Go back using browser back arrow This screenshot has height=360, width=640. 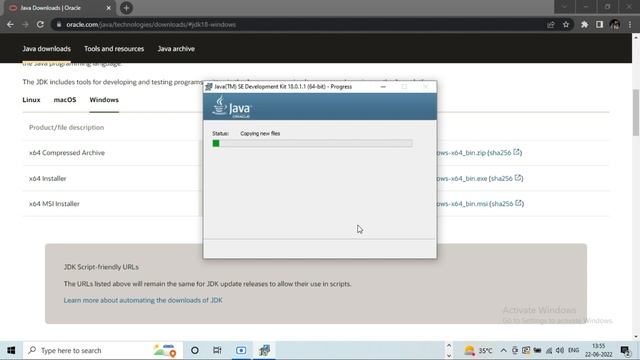(x=10, y=24)
